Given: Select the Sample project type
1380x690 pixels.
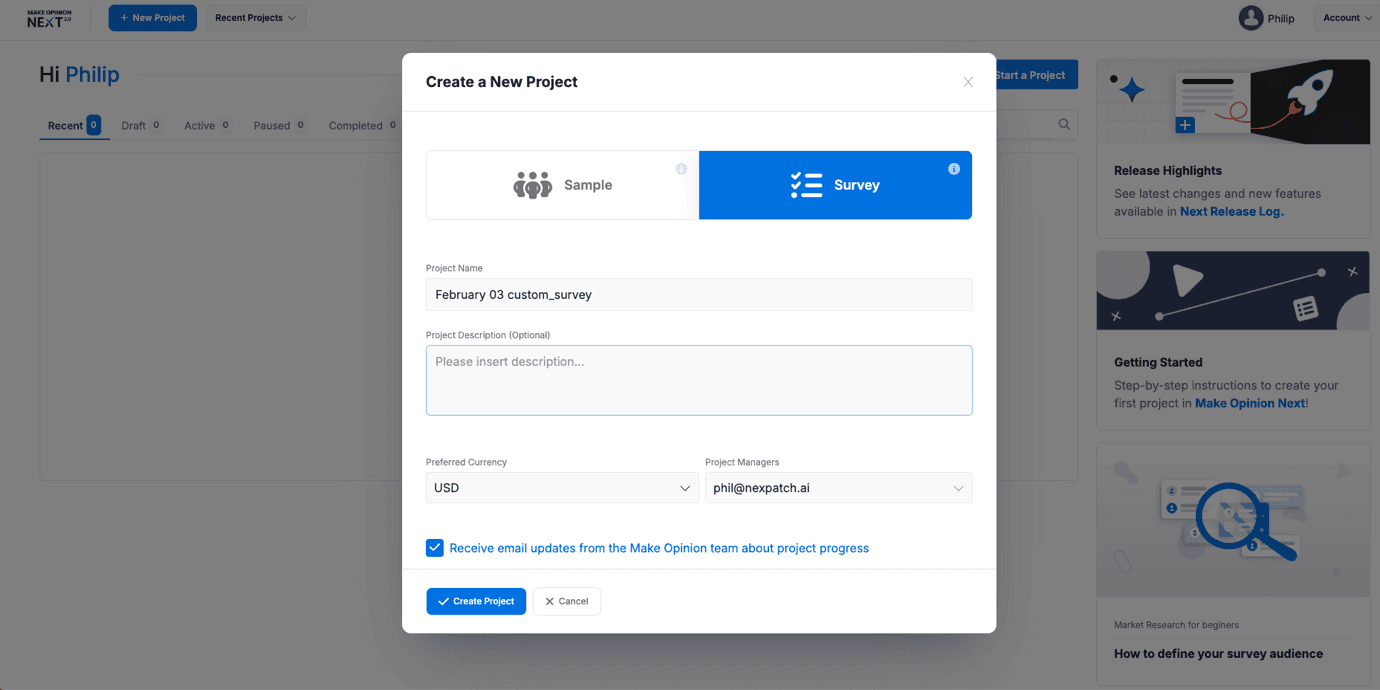Looking at the screenshot, I should click(x=562, y=185).
